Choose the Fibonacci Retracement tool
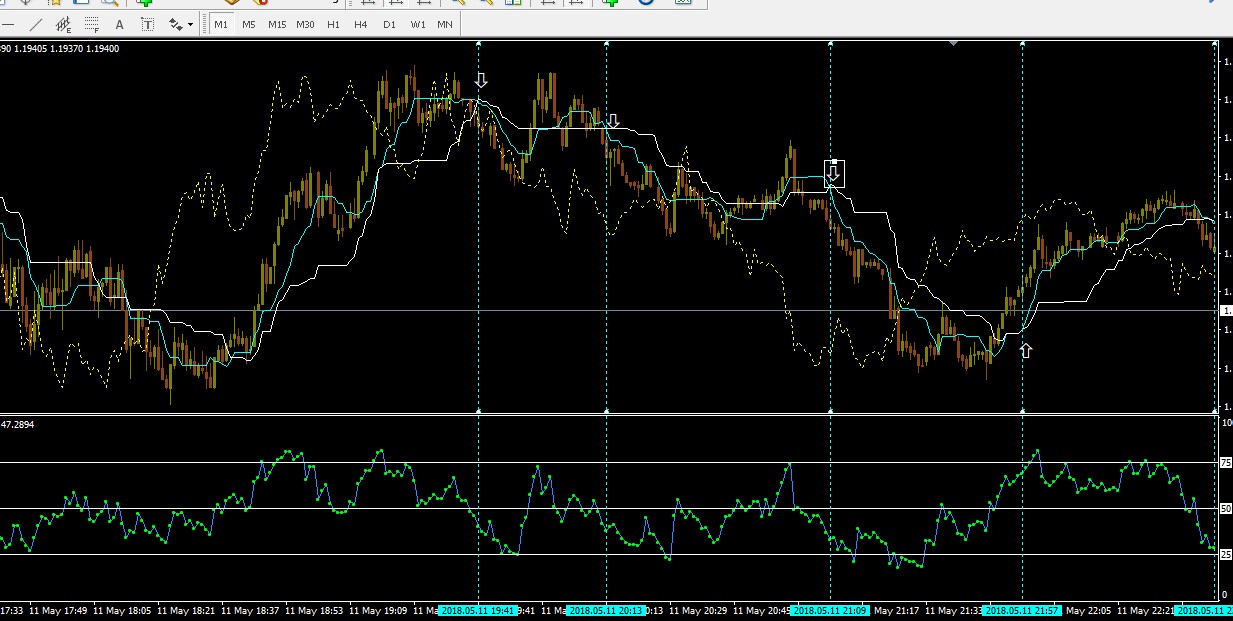1233x621 pixels. coord(92,24)
